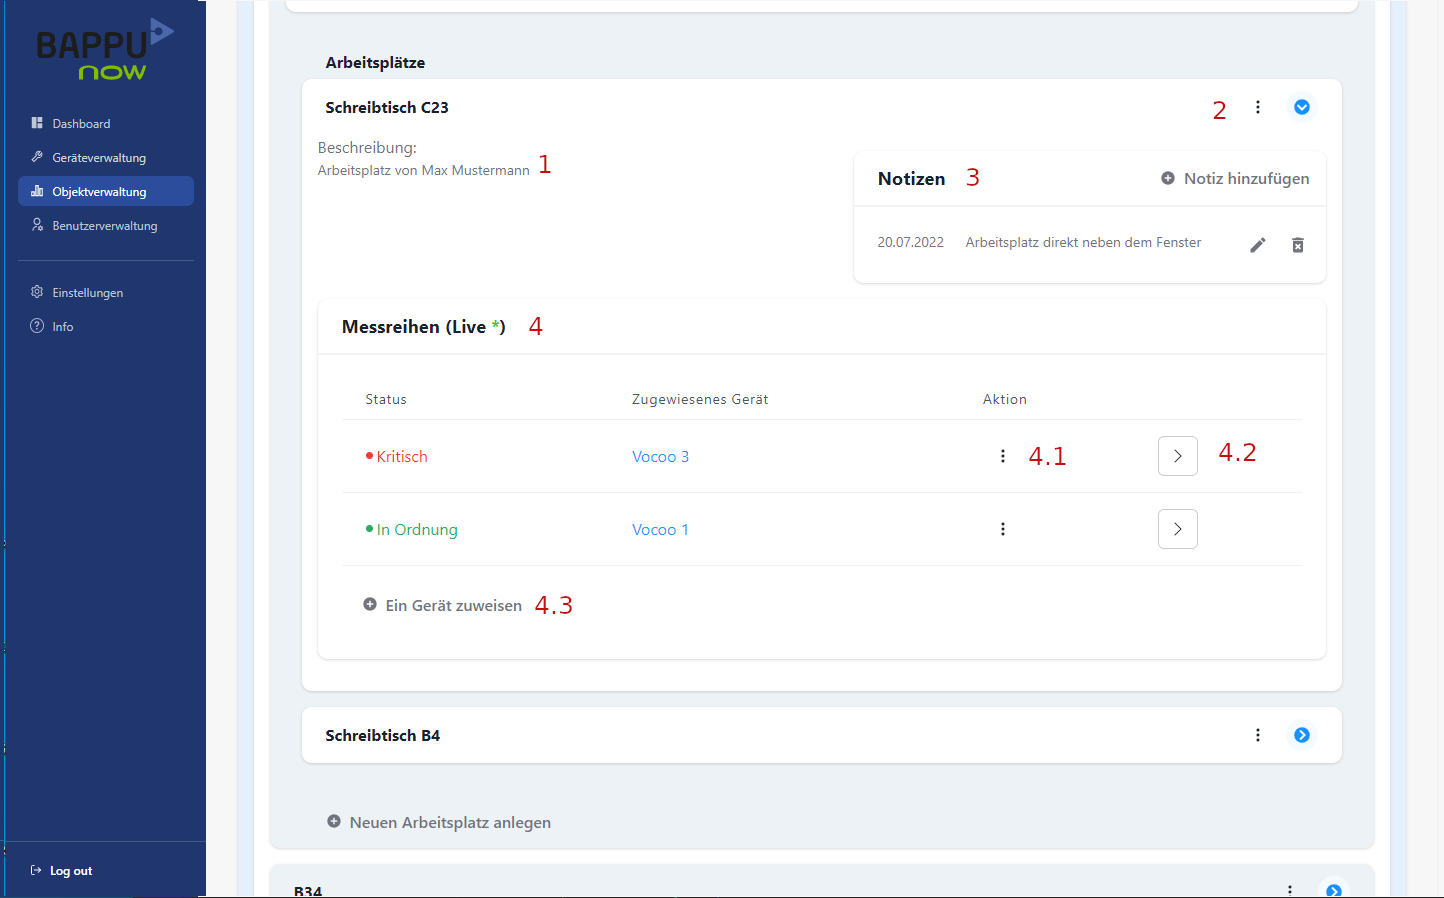The image size is (1444, 898).
Task: Click the Zugewiesenes Gerät column header
Action: coord(700,399)
